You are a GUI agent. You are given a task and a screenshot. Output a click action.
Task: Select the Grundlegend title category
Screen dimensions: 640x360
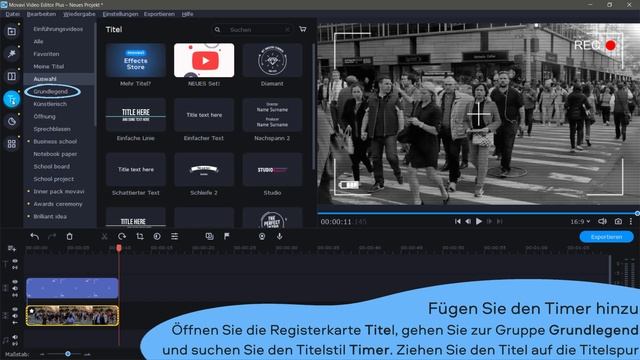51,91
